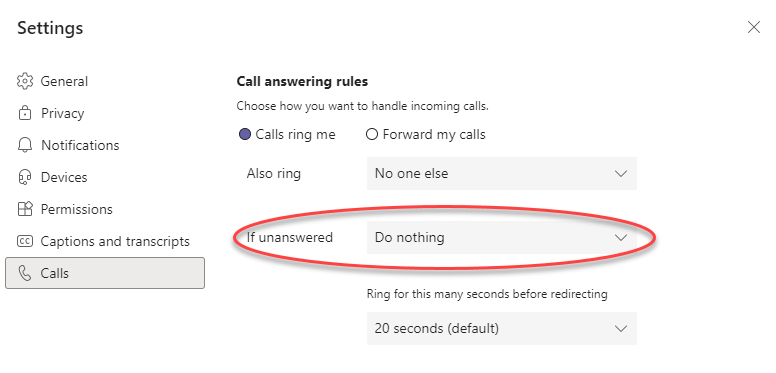Open the Also ring dropdown
776x373 pixels.
tap(501, 174)
